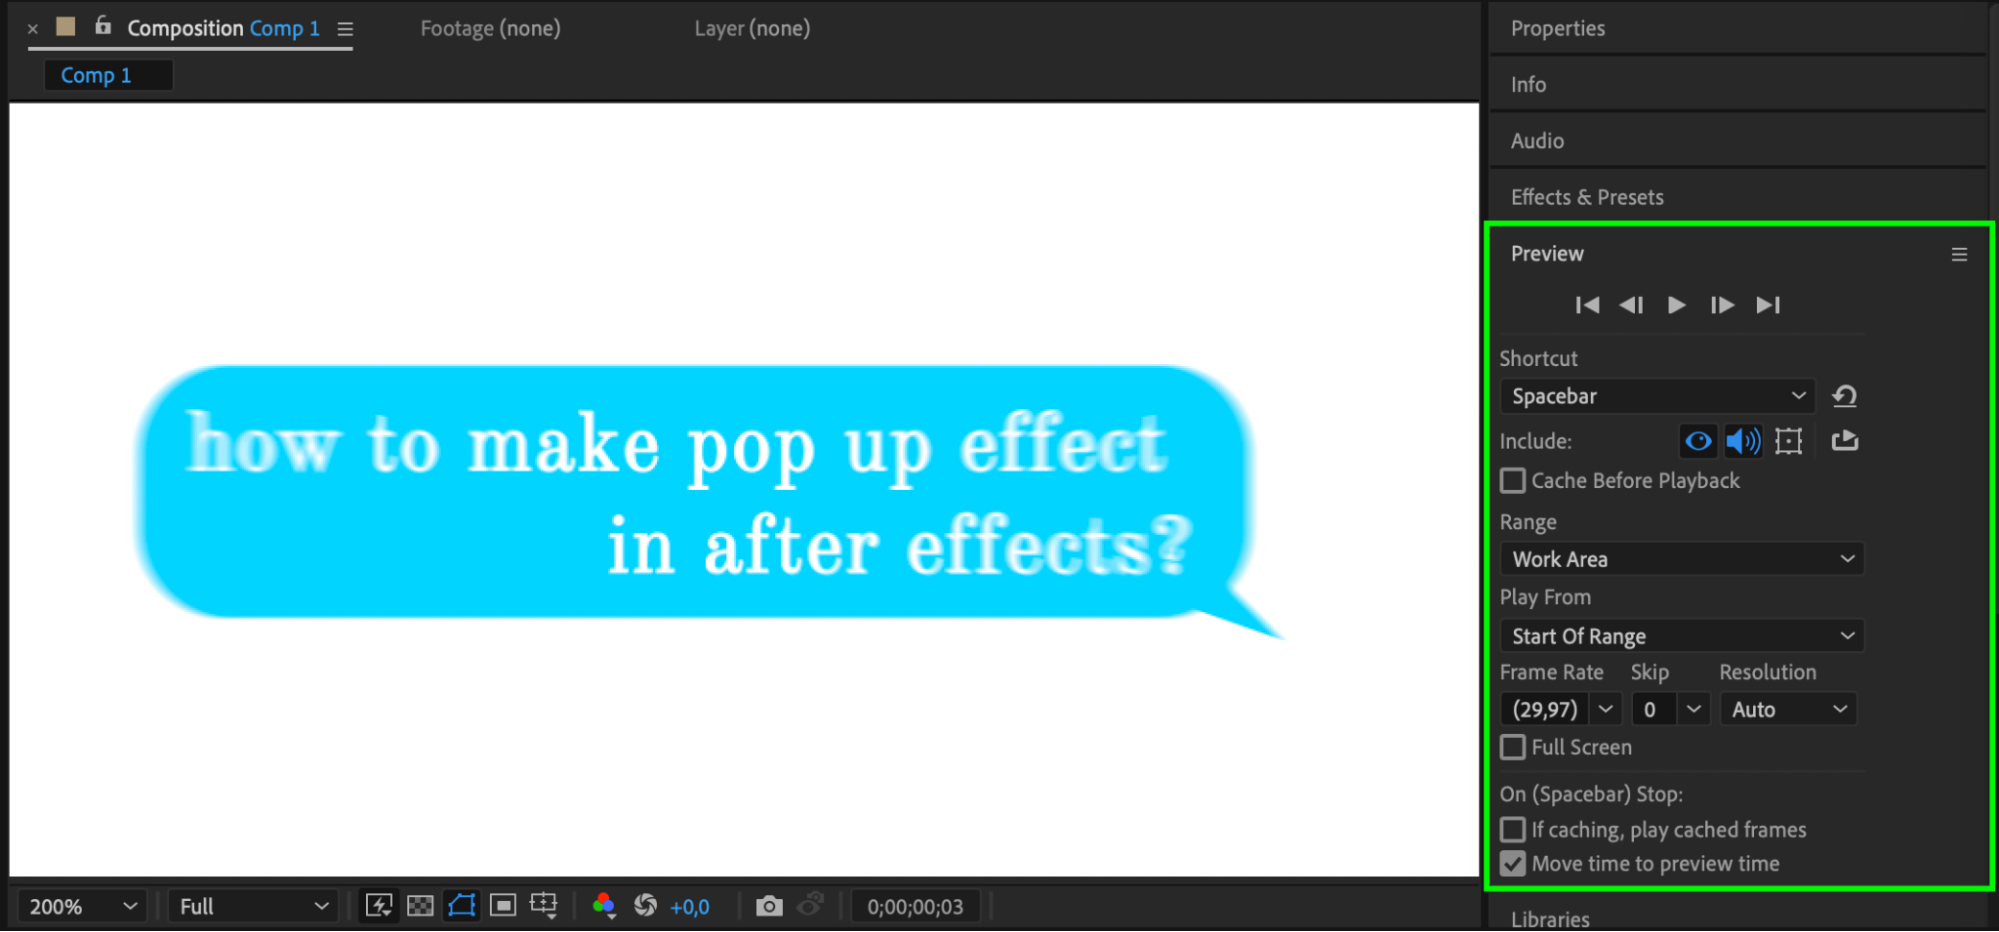Step back one frame in Preview
Image resolution: width=1999 pixels, height=932 pixels.
click(1631, 305)
